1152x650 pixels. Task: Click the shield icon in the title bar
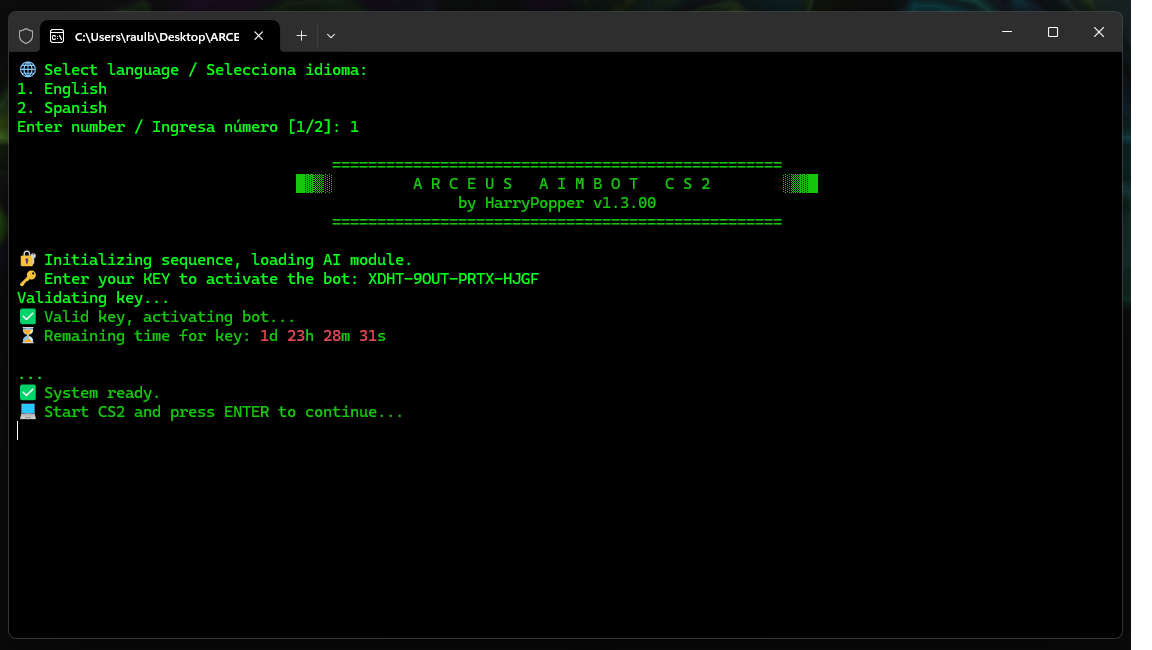click(26, 36)
